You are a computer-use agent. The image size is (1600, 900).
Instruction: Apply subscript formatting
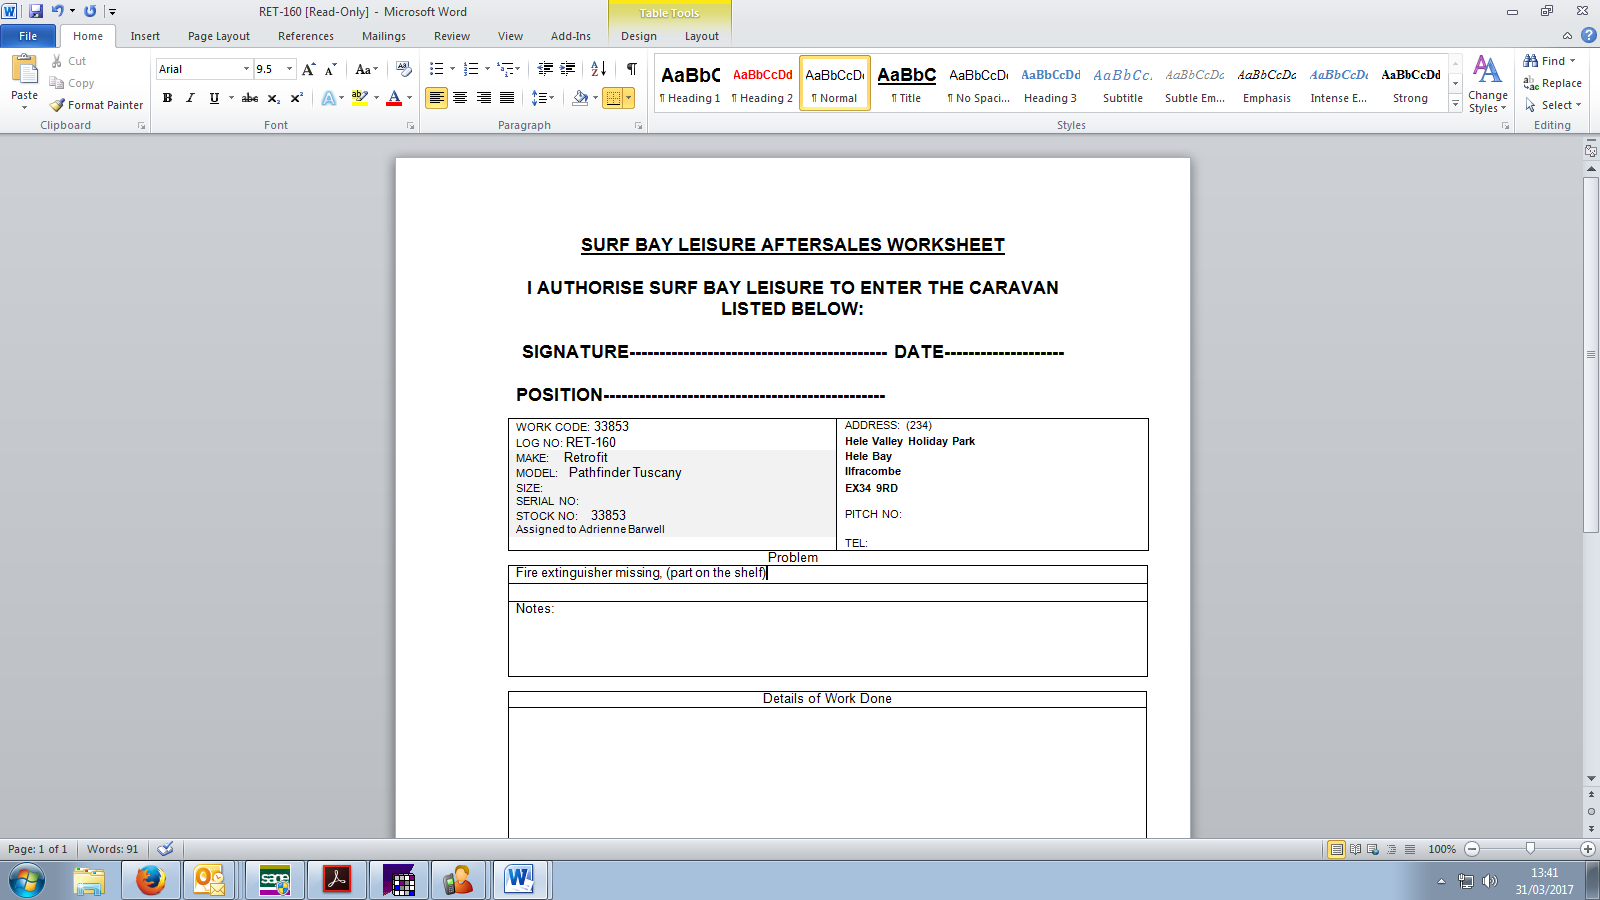click(x=273, y=98)
